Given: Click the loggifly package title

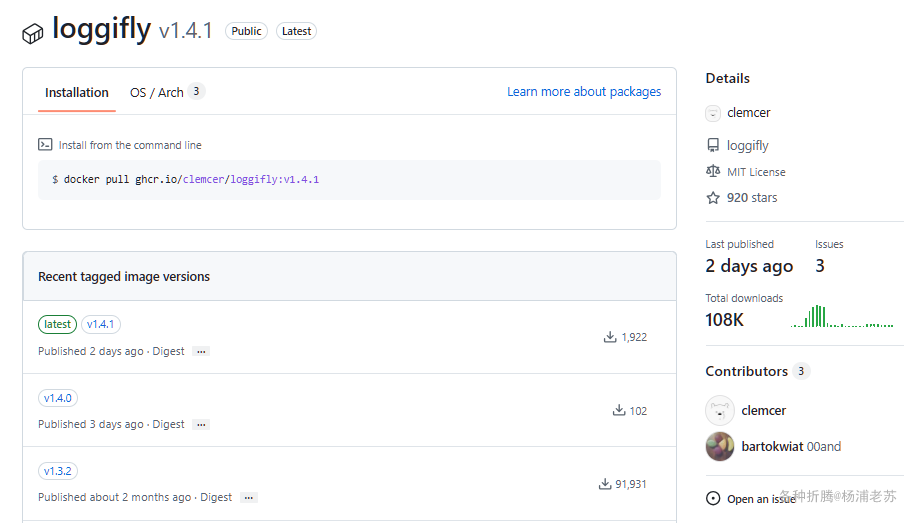Looking at the screenshot, I should [x=101, y=28].
